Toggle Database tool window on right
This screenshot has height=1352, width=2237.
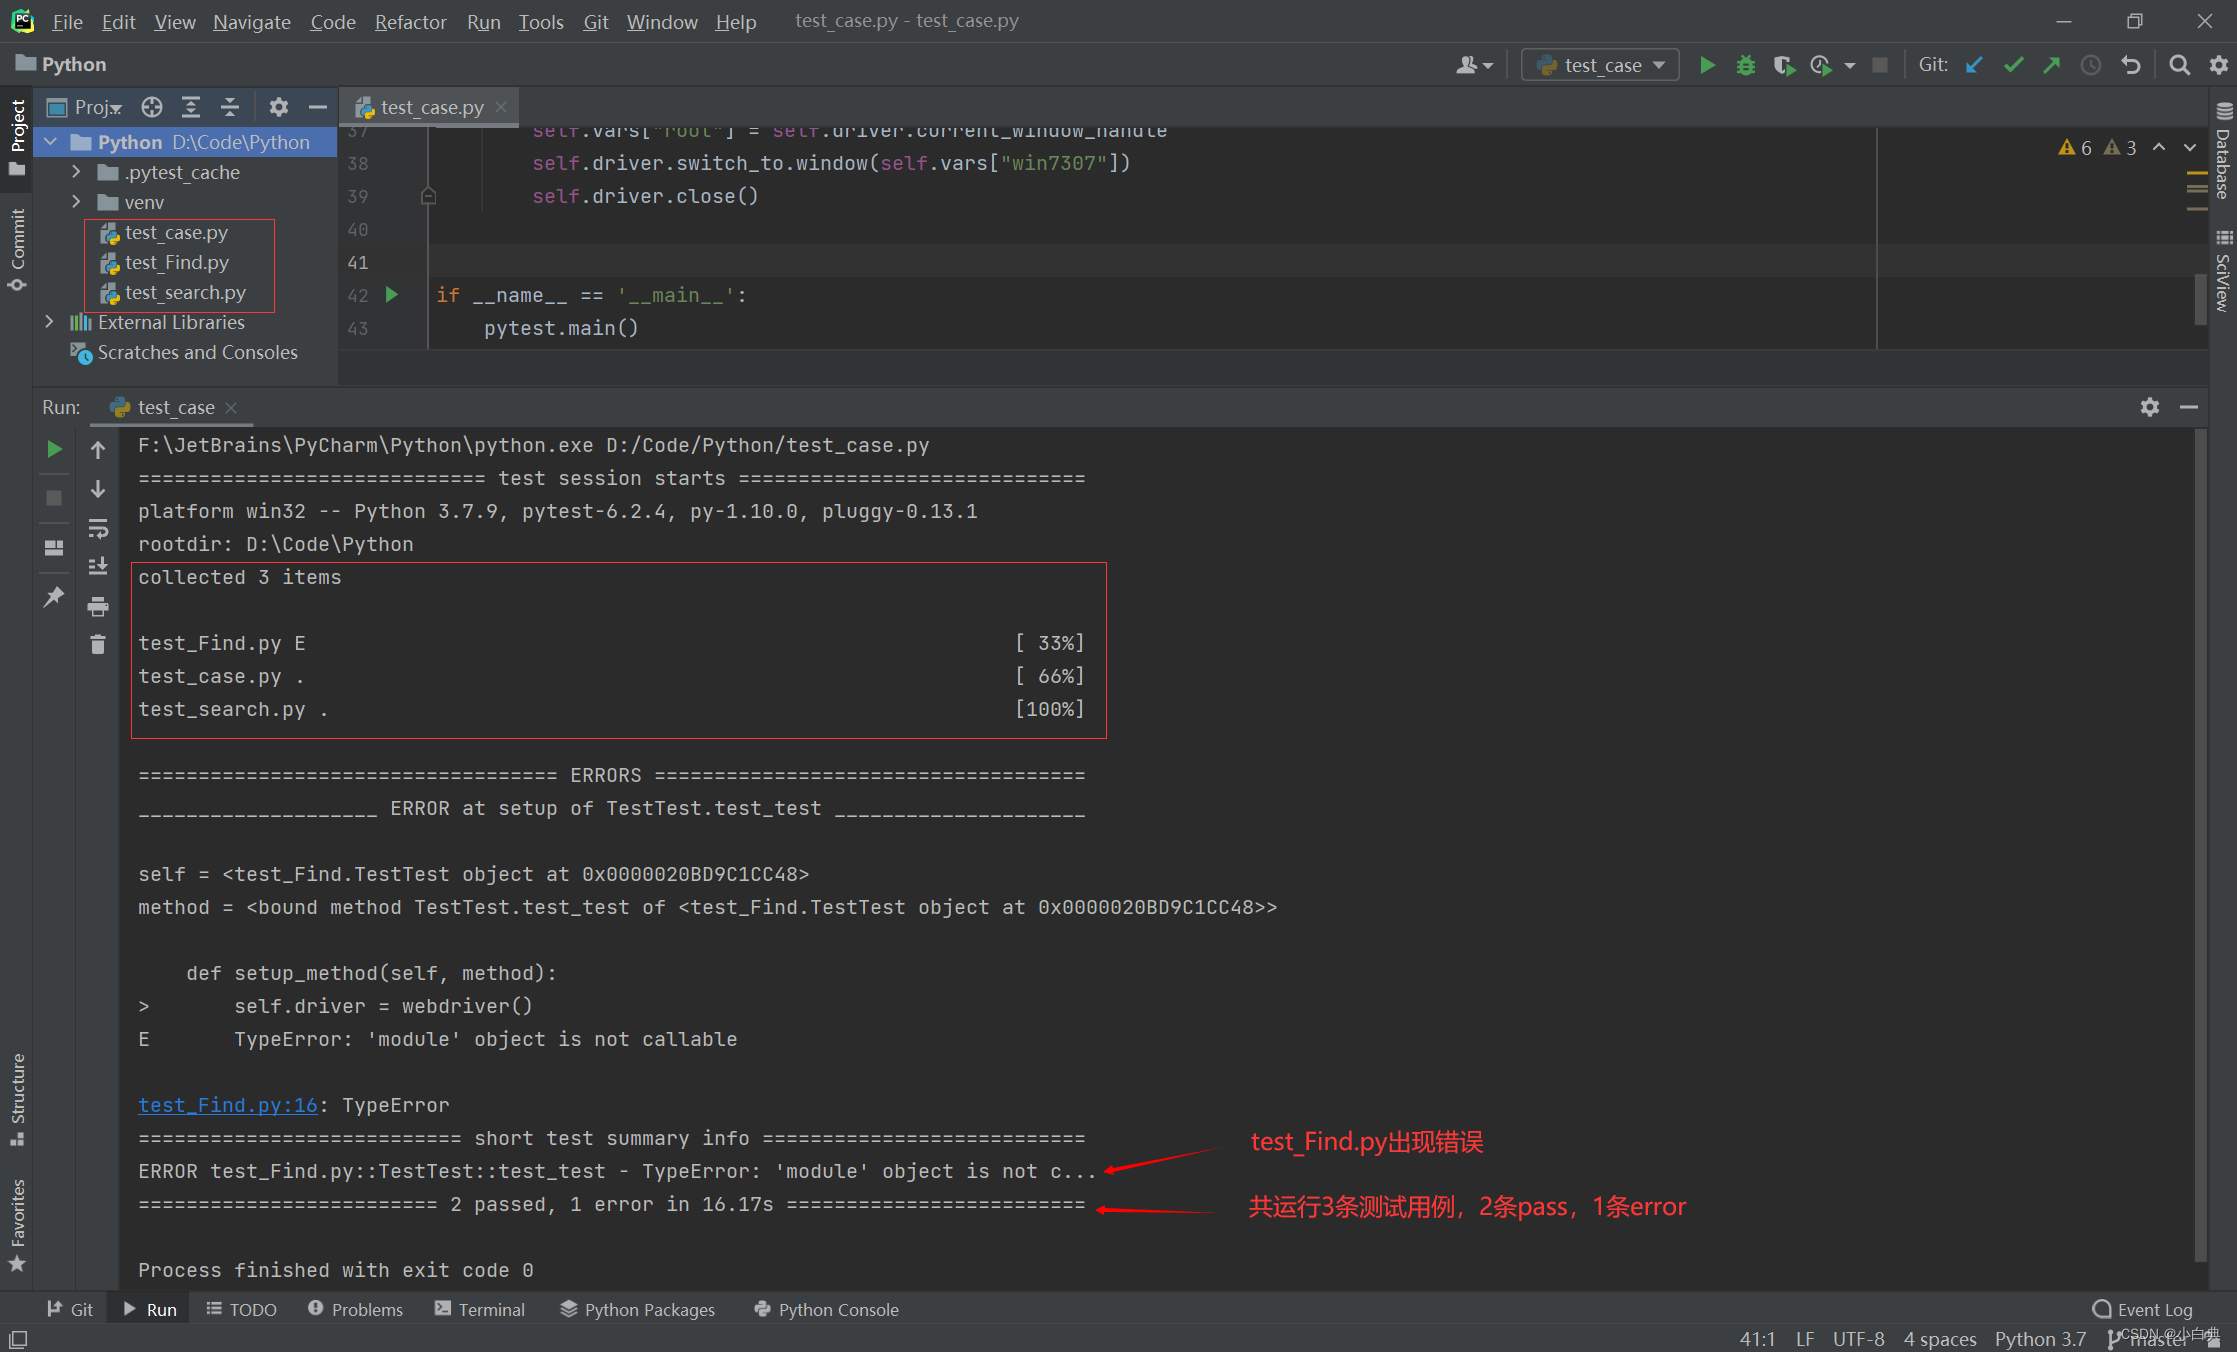(x=2223, y=151)
